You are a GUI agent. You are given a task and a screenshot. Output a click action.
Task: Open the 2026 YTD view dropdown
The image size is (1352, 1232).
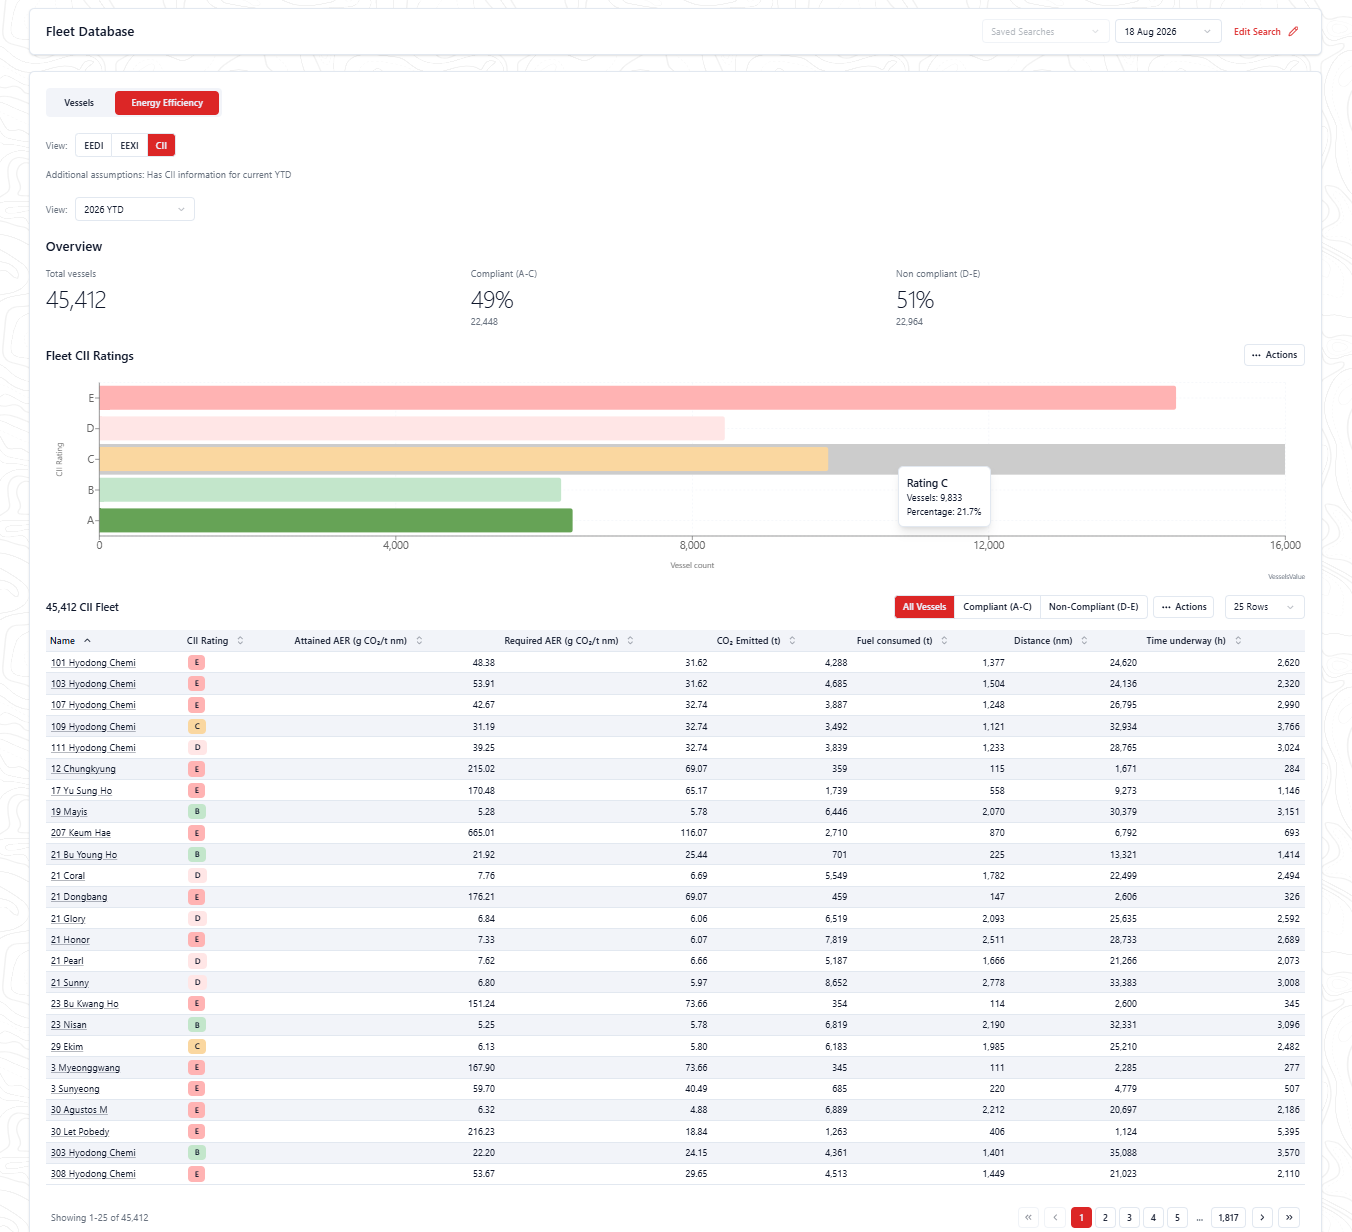pos(135,209)
